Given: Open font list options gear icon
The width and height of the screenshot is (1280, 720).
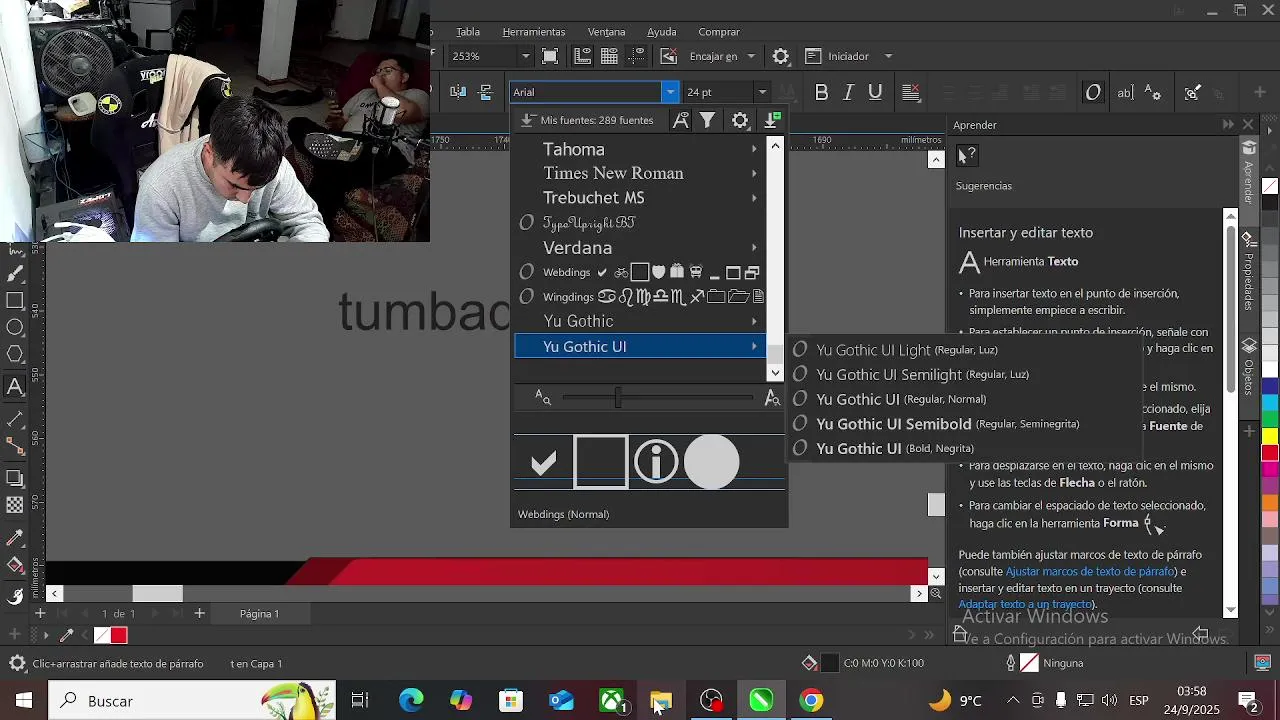Looking at the screenshot, I should [740, 120].
